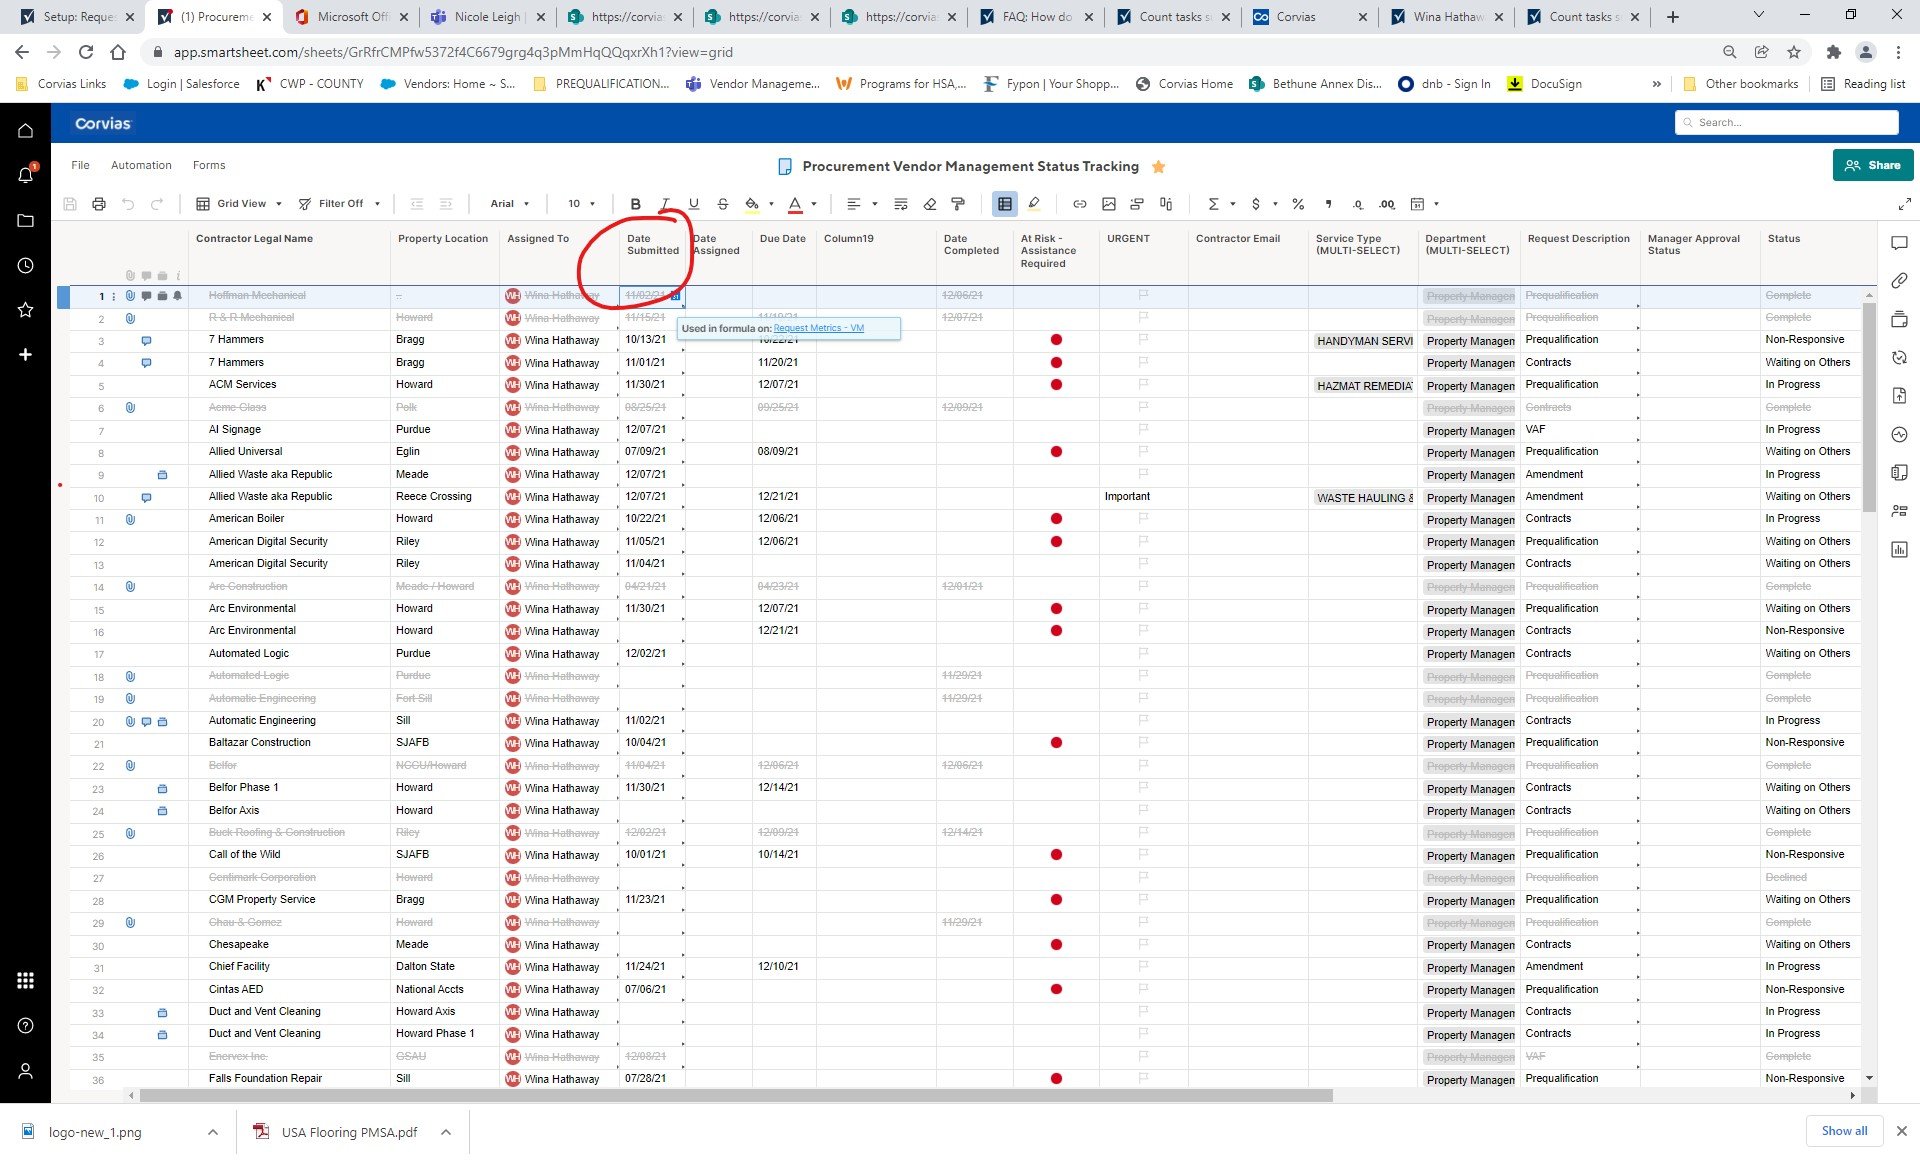Toggle wrap text in toolbar
This screenshot has height=1160, width=1920.
pyautogui.click(x=900, y=204)
